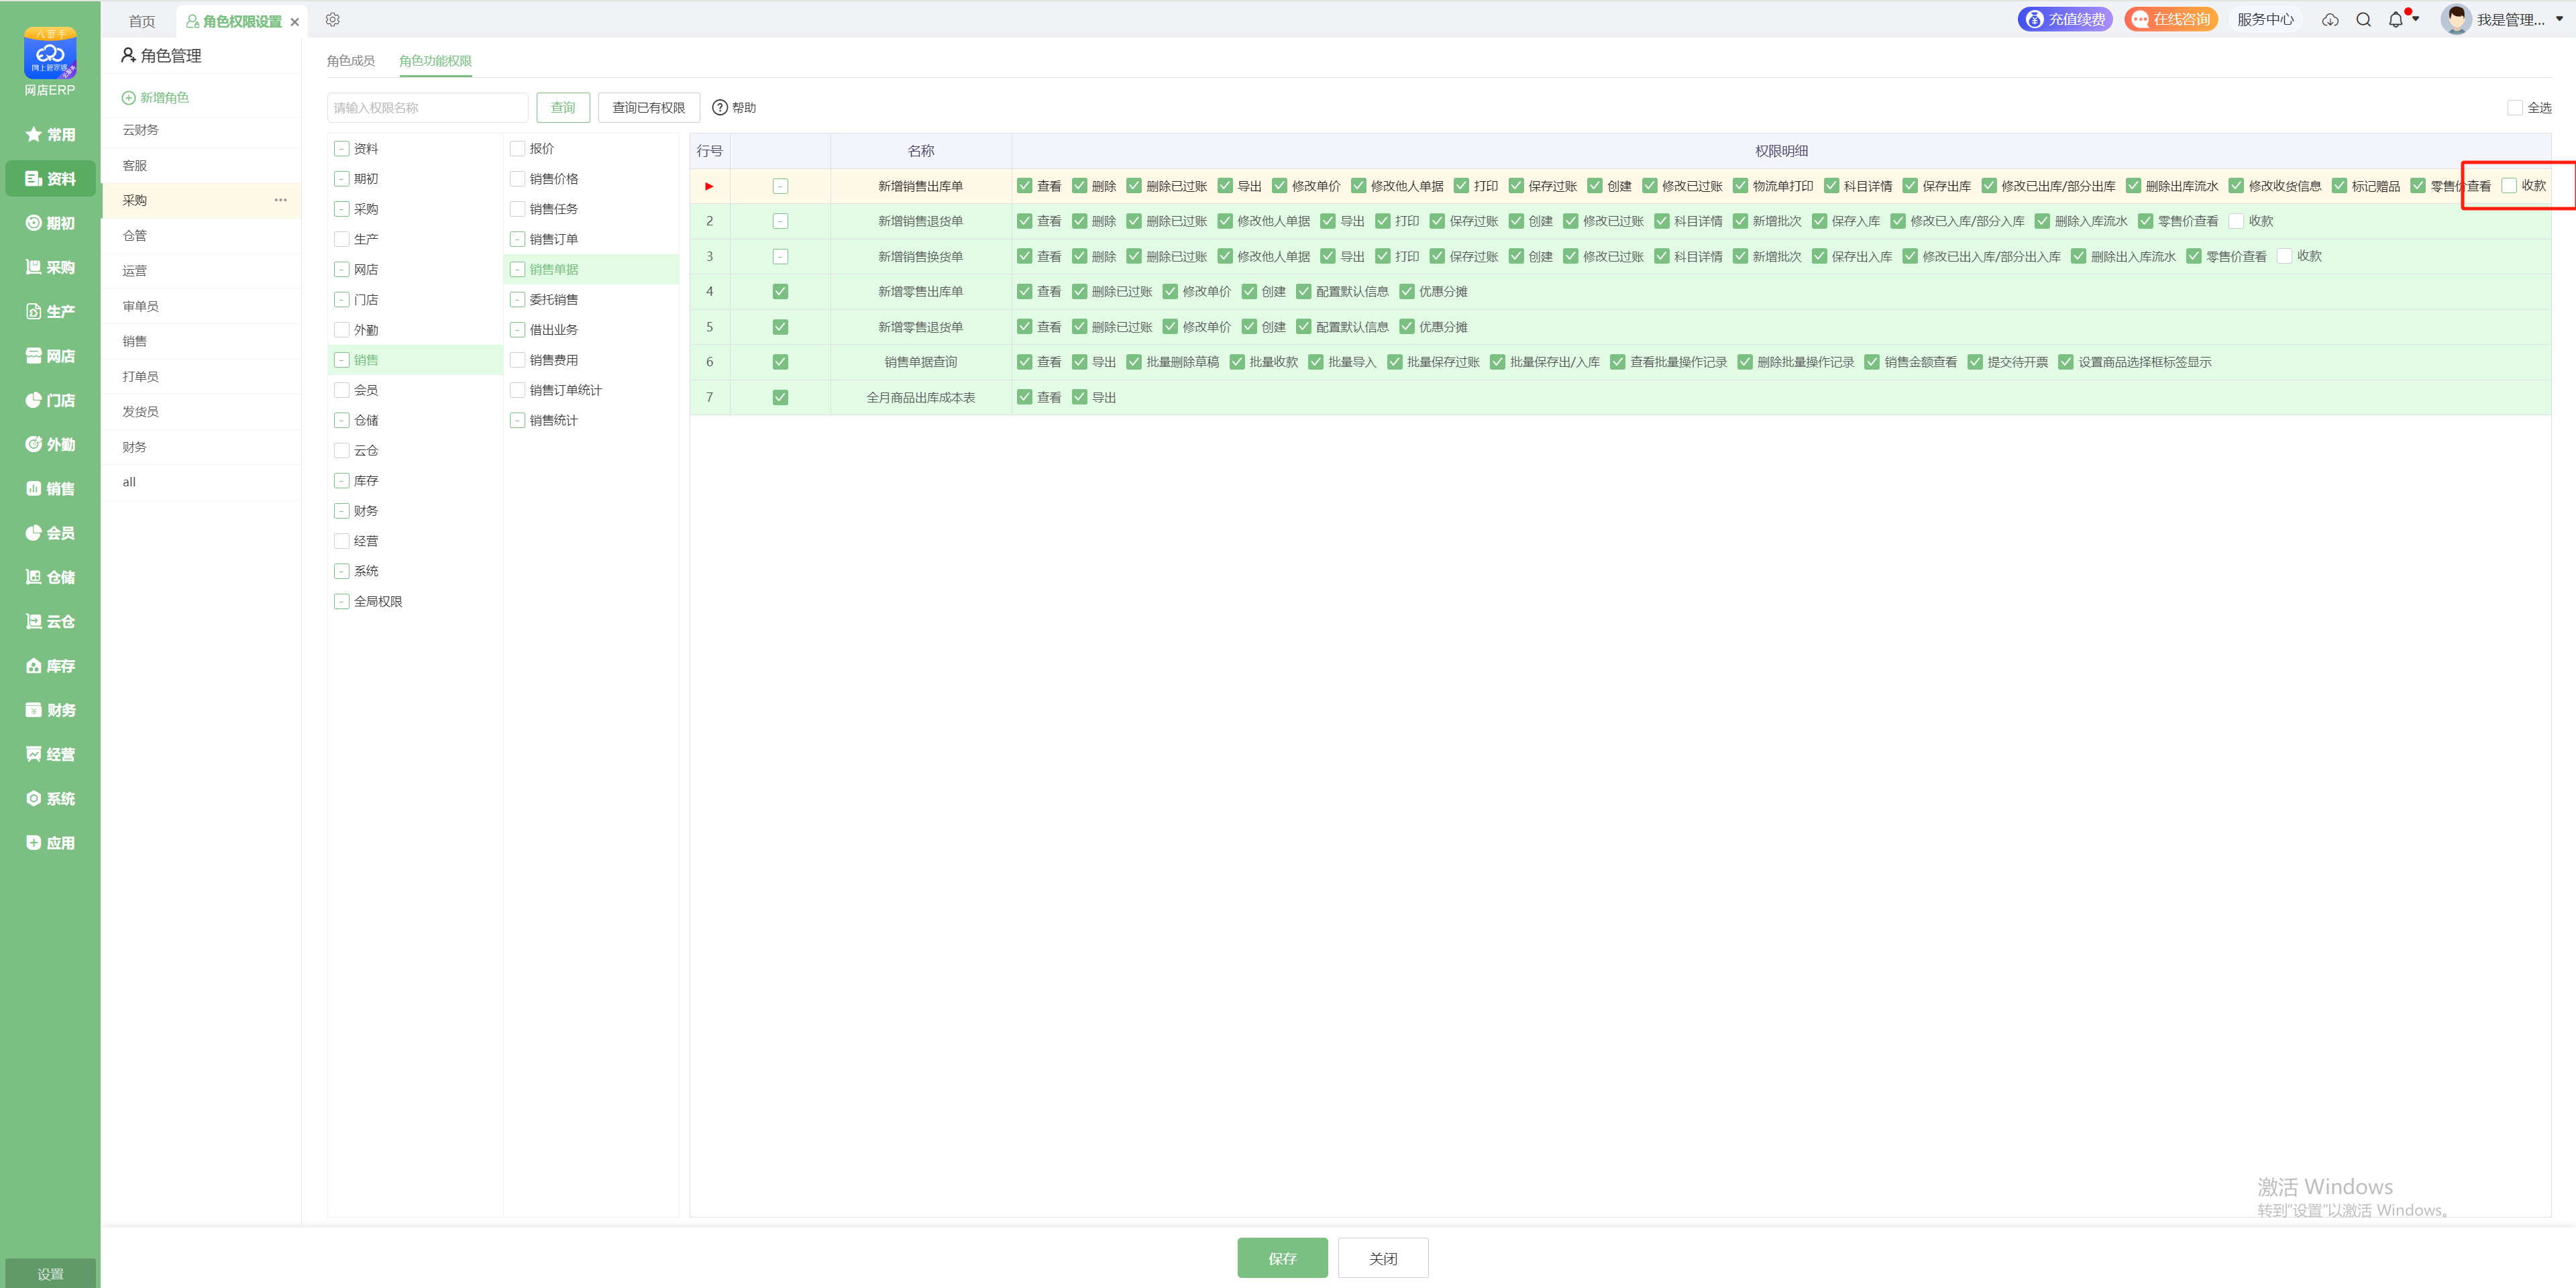Open the 库存 sidebar menu
Viewport: 2576px width, 1288px height.
pyautogui.click(x=50, y=665)
